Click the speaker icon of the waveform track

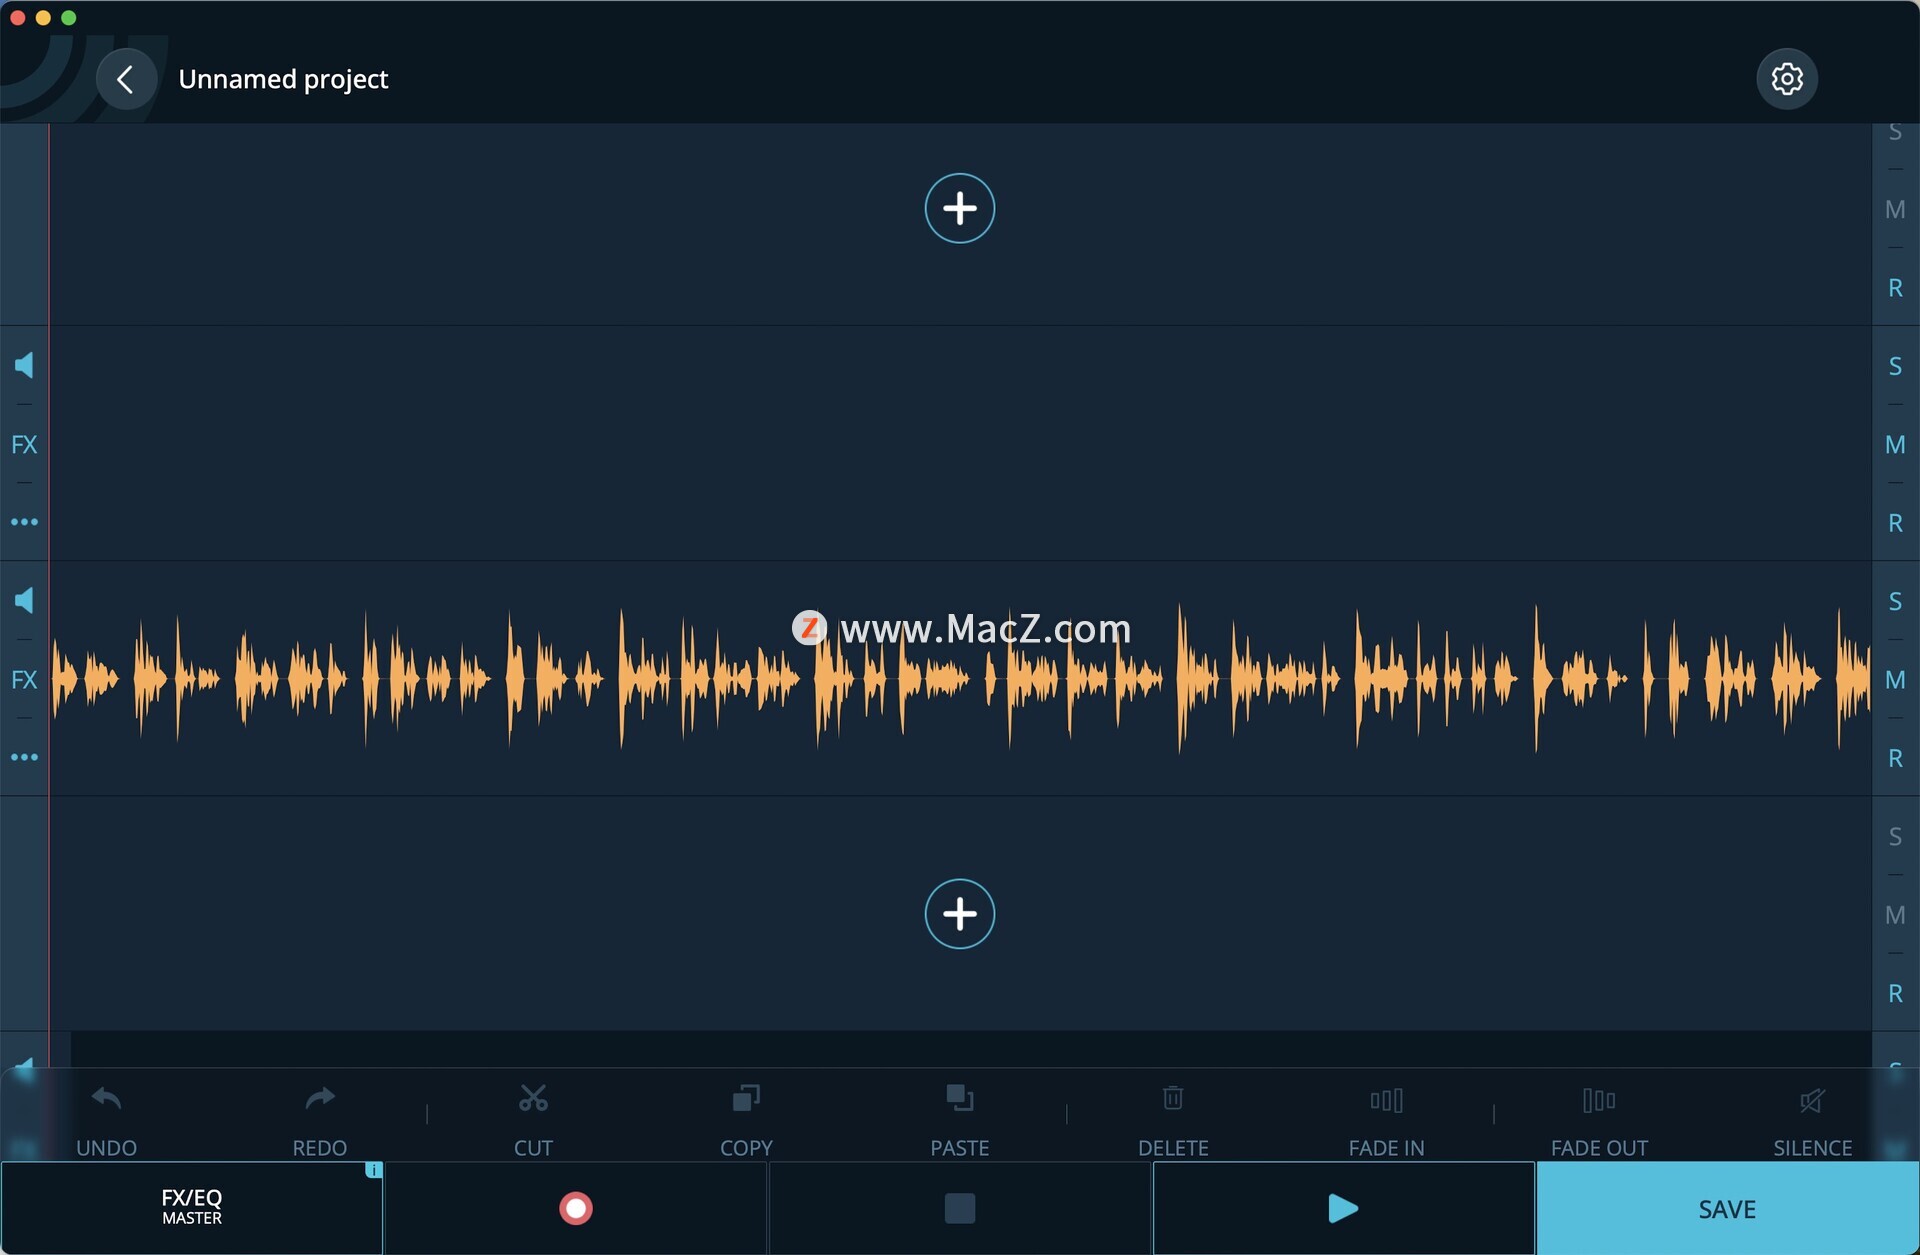click(24, 600)
